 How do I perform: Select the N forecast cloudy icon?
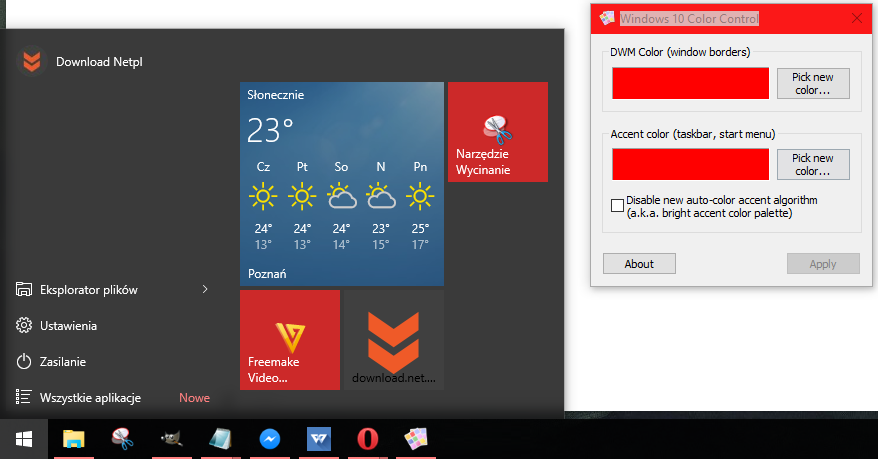click(381, 197)
